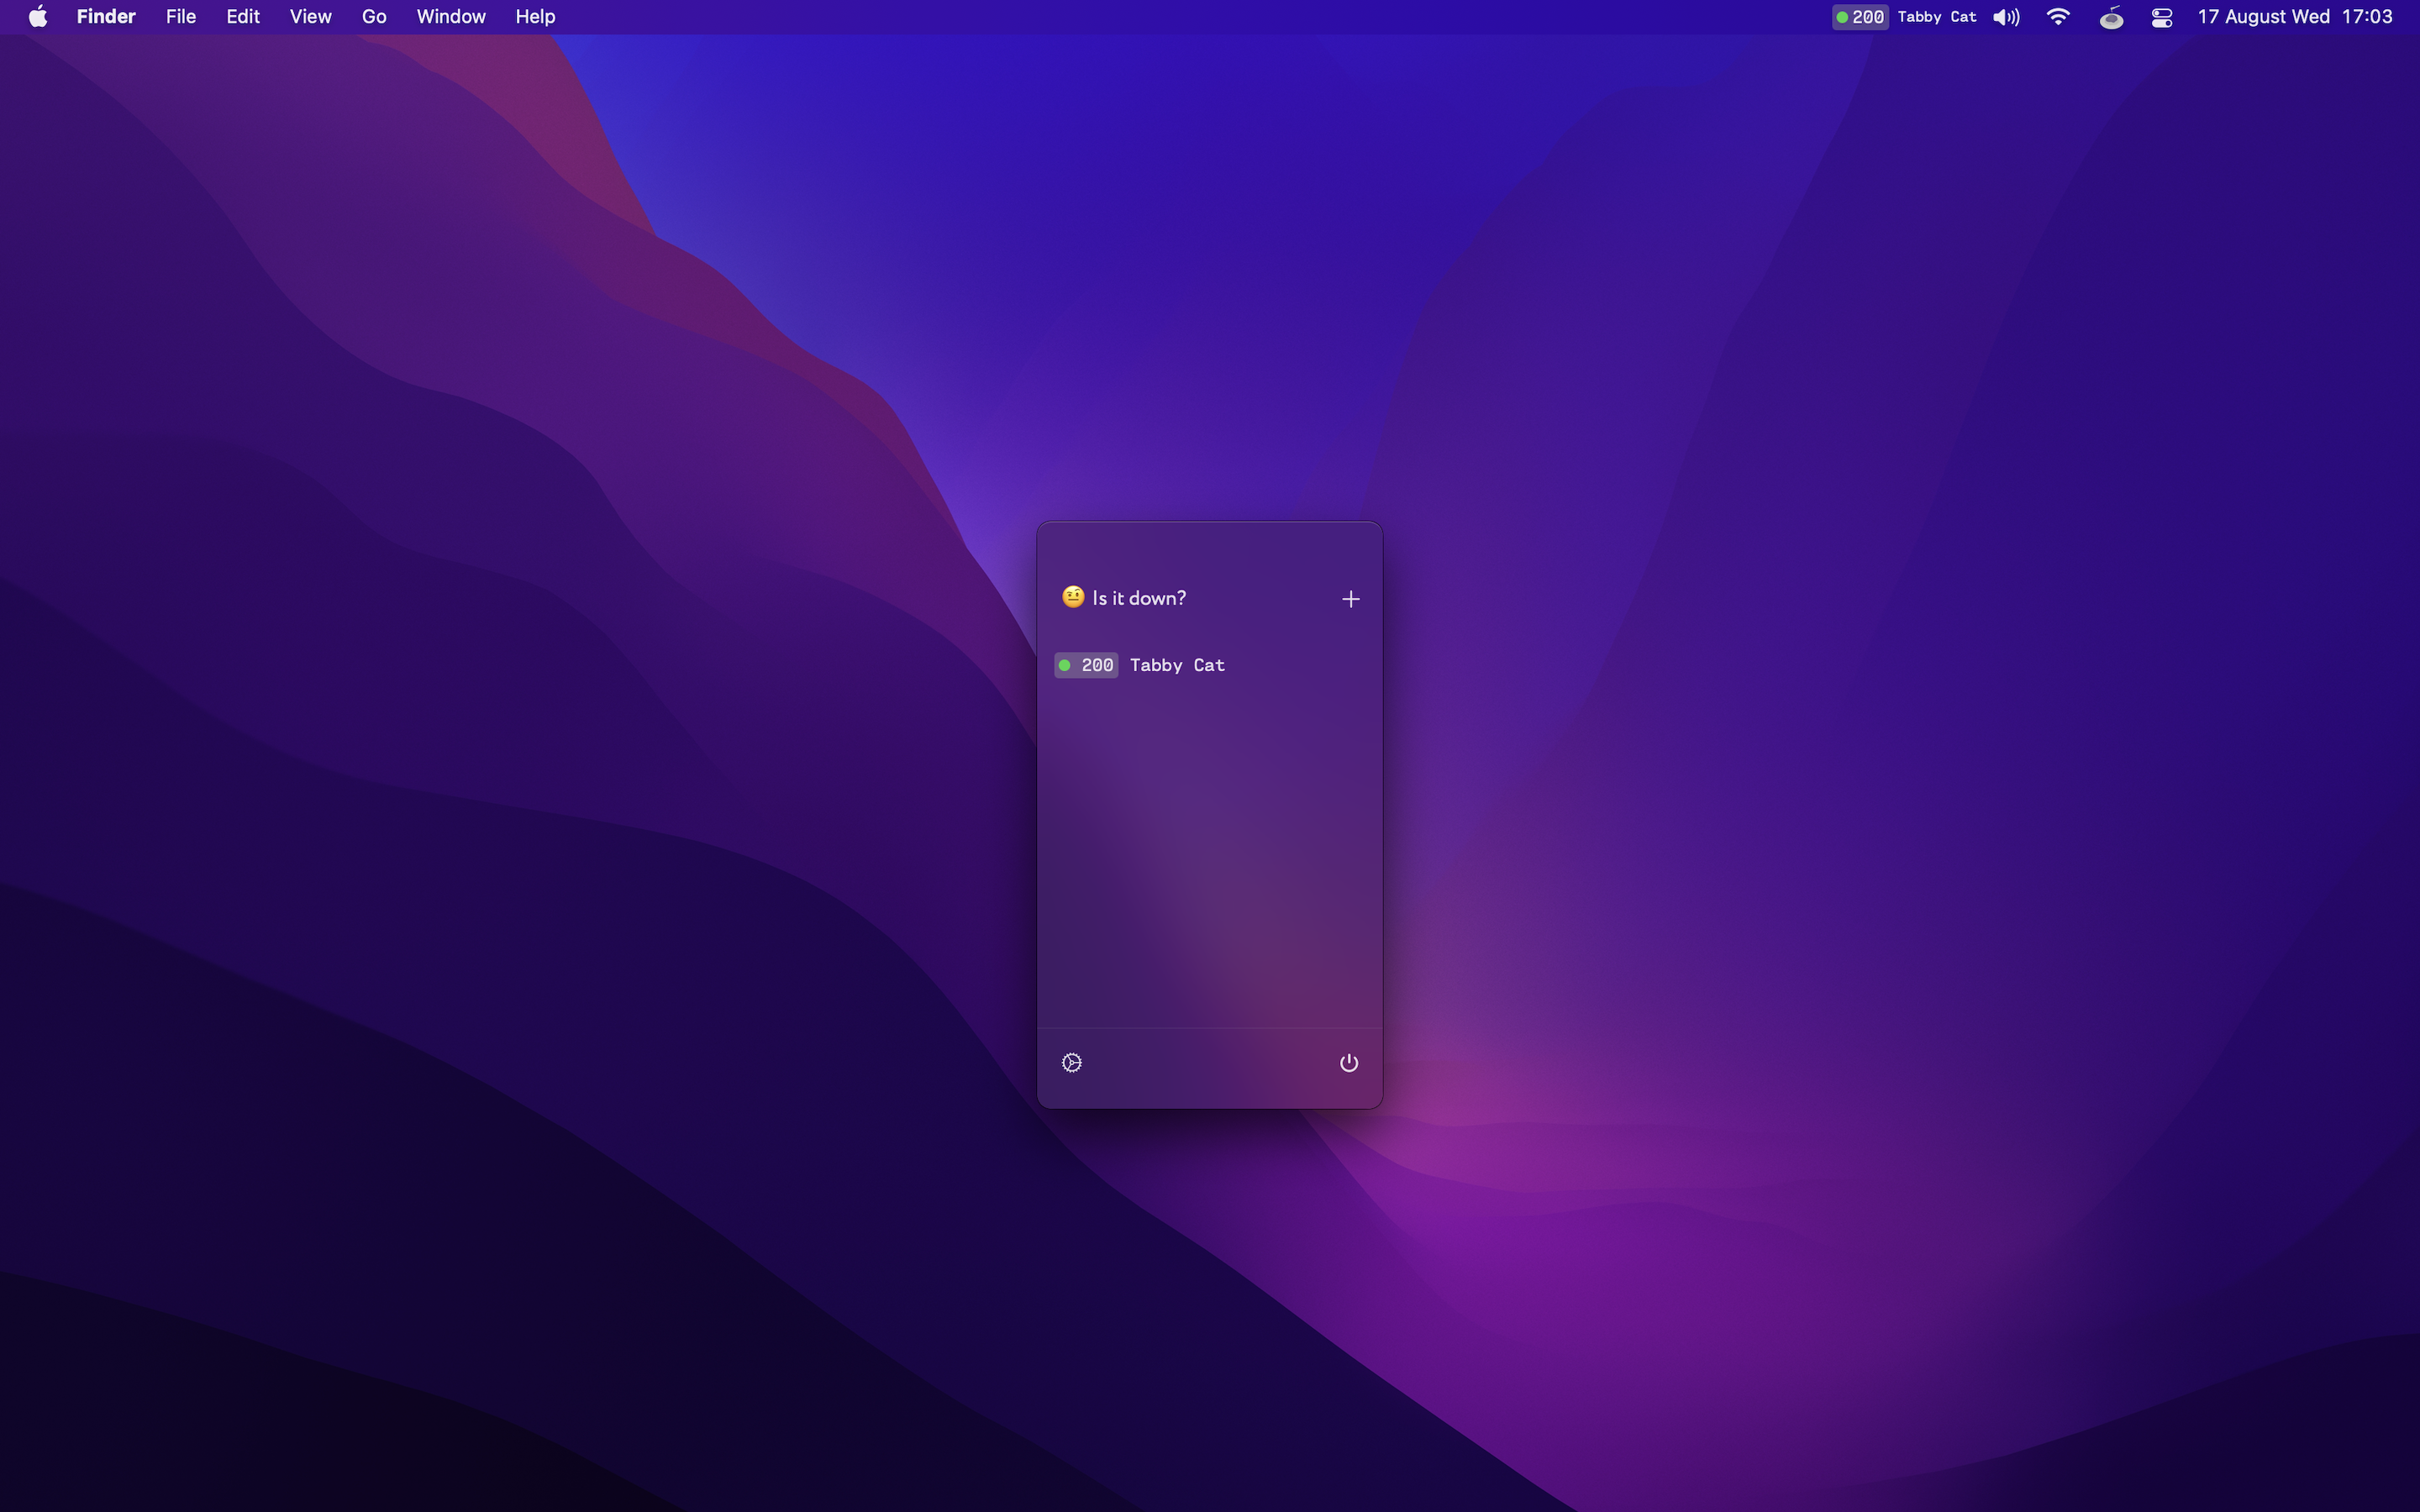Click the plus icon to add a site
This screenshot has width=2420, height=1512.
click(x=1350, y=599)
